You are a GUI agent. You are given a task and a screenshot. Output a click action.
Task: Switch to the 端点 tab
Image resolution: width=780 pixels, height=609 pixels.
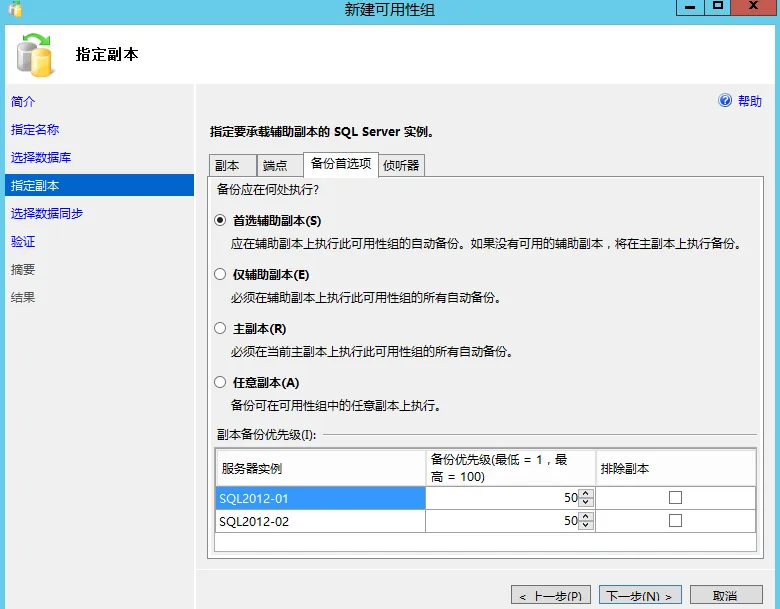[x=280, y=166]
